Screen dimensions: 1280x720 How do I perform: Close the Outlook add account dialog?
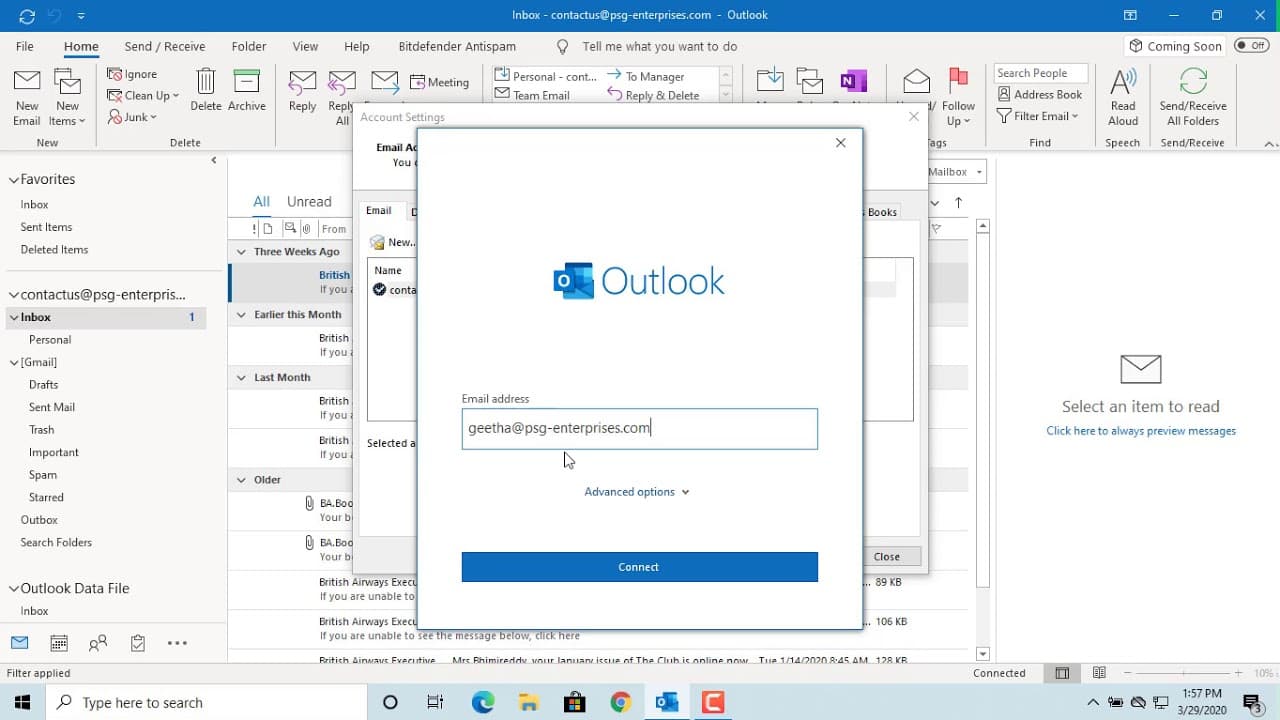pos(840,143)
